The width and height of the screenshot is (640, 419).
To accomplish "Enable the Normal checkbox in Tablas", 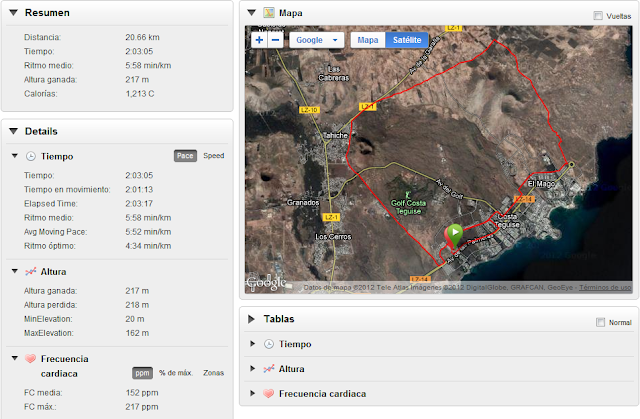I will (600, 322).
